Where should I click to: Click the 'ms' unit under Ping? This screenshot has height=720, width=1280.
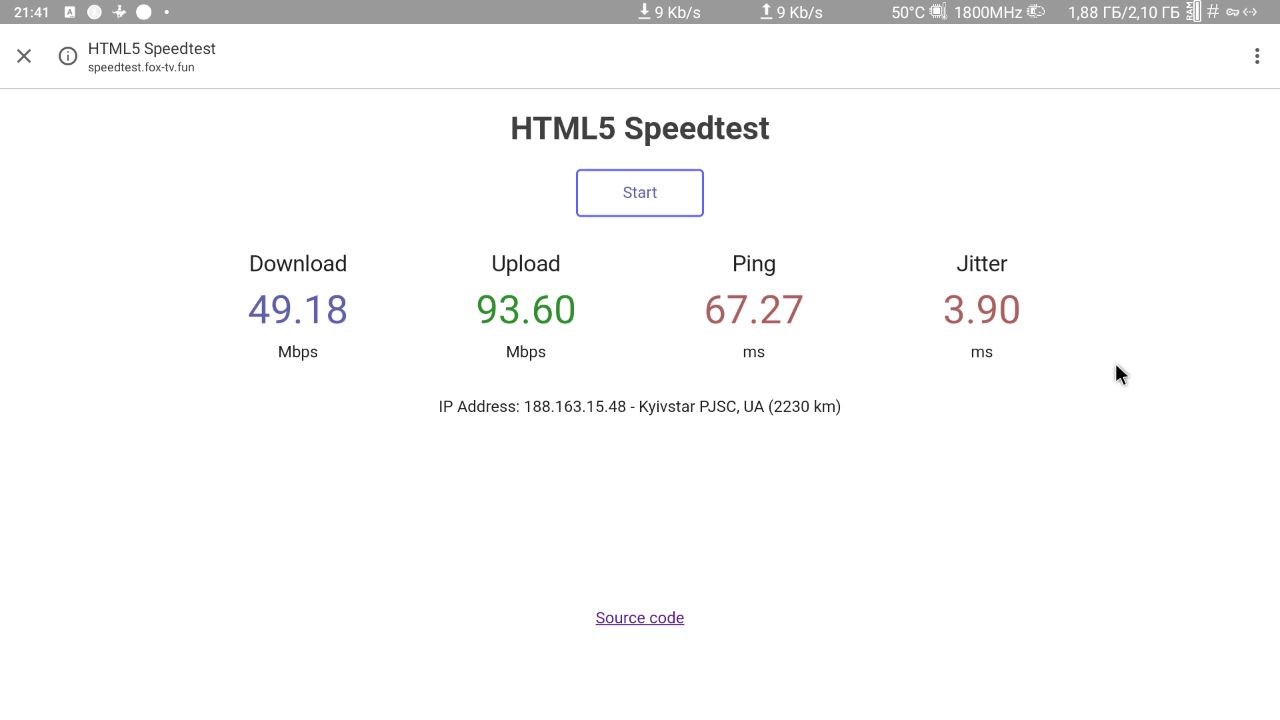click(x=754, y=352)
